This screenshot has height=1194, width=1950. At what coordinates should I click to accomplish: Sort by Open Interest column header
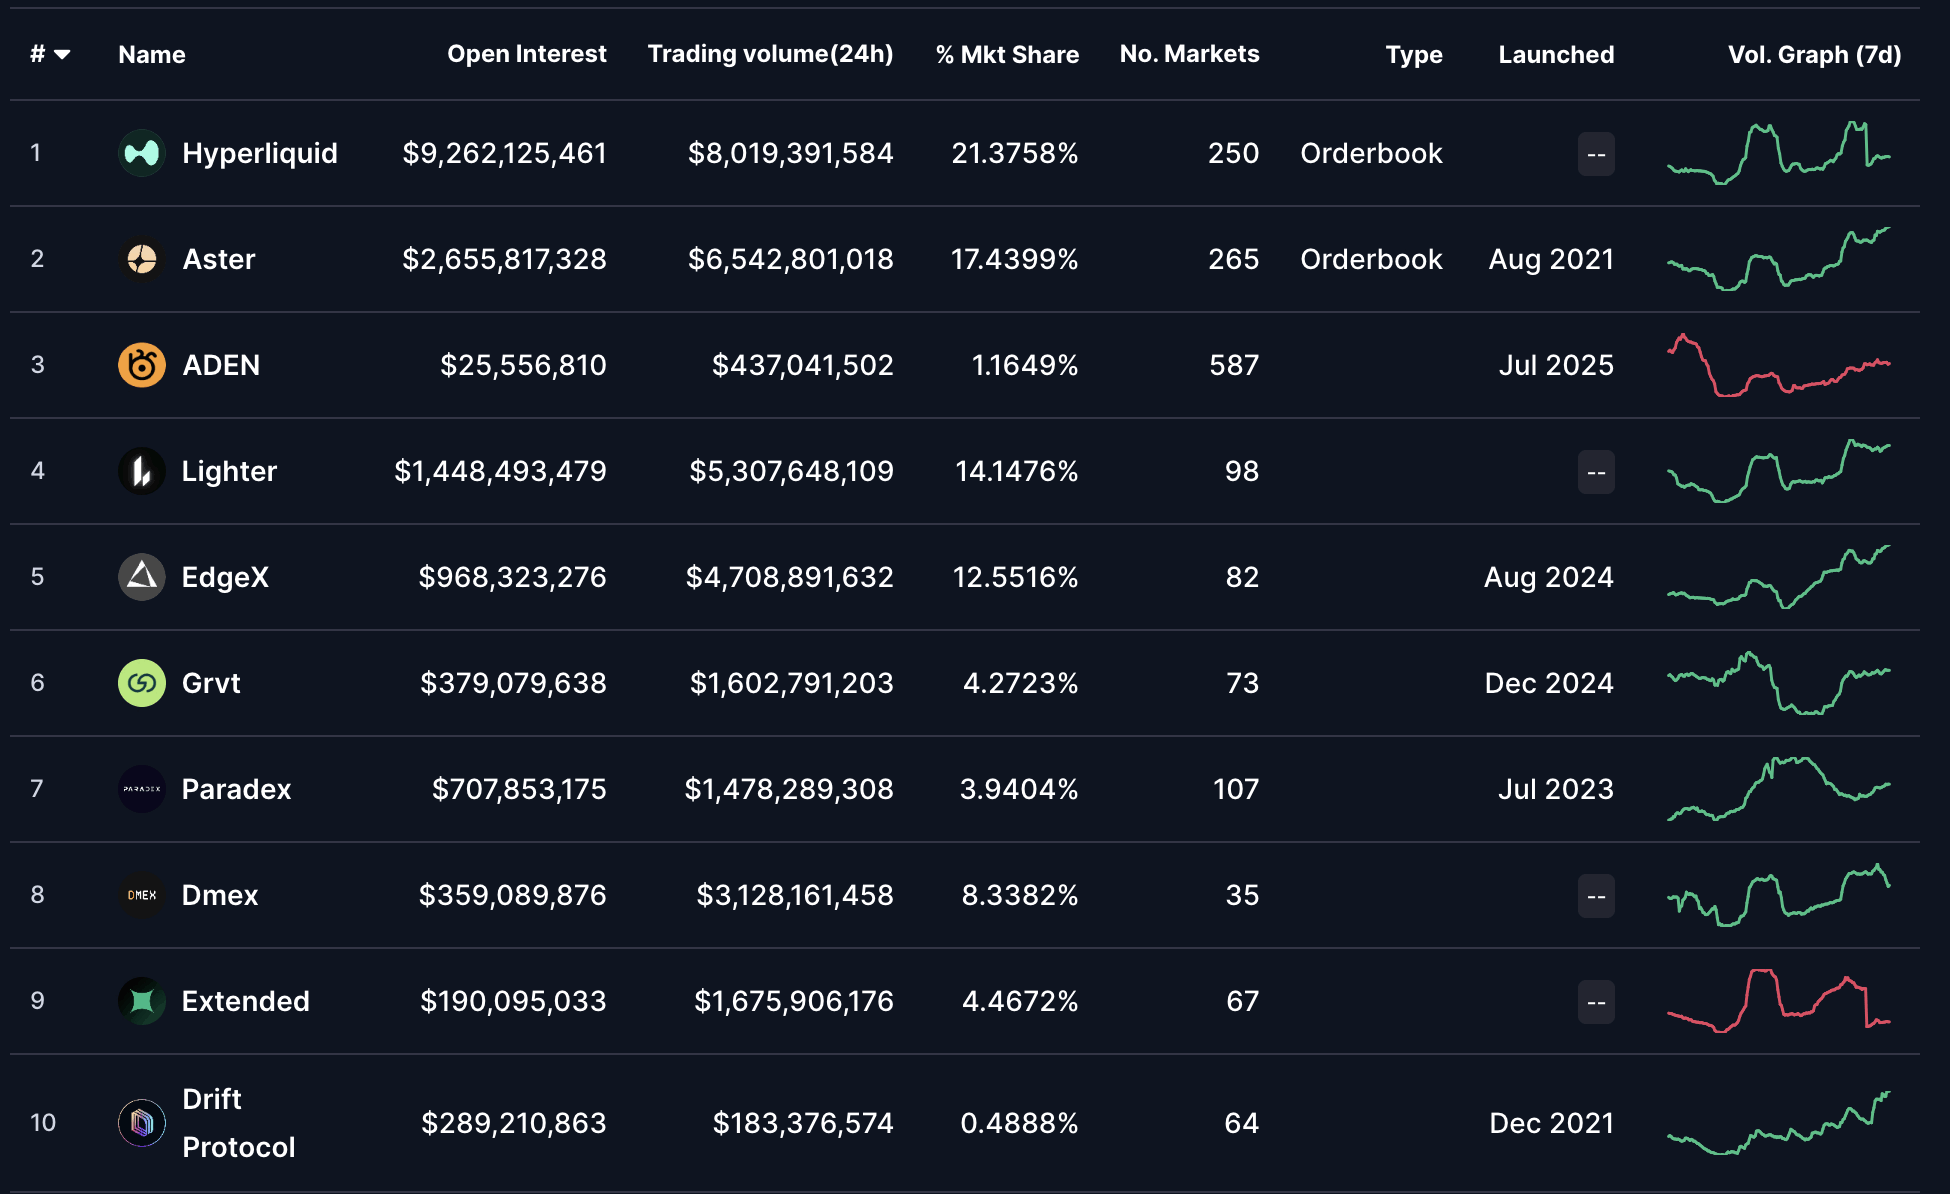[x=526, y=54]
